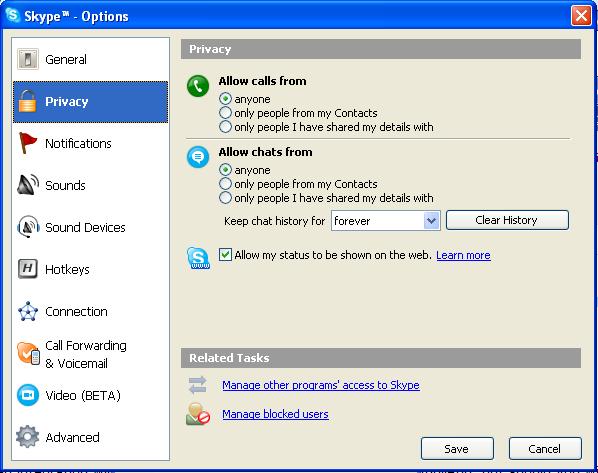Open Manage other programs' access to Skype
The height and width of the screenshot is (473, 598).
pyautogui.click(x=321, y=385)
